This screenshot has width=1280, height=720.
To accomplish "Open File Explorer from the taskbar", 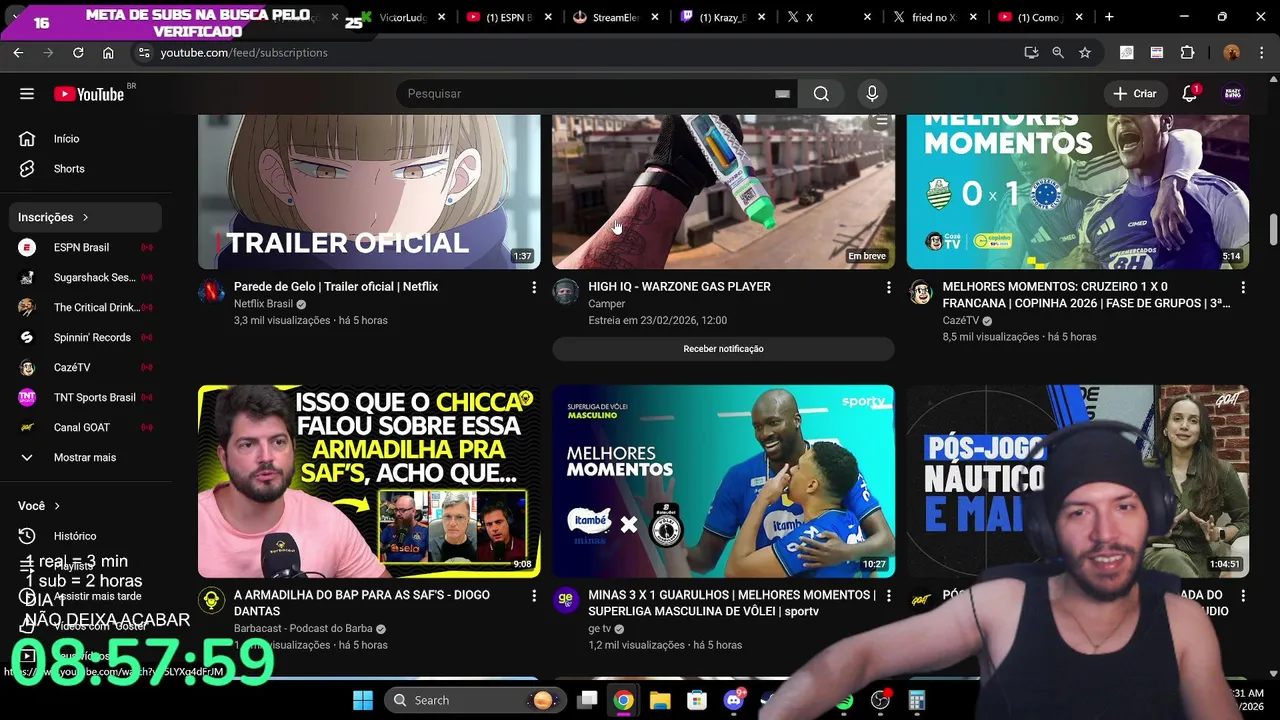I will [x=660, y=700].
